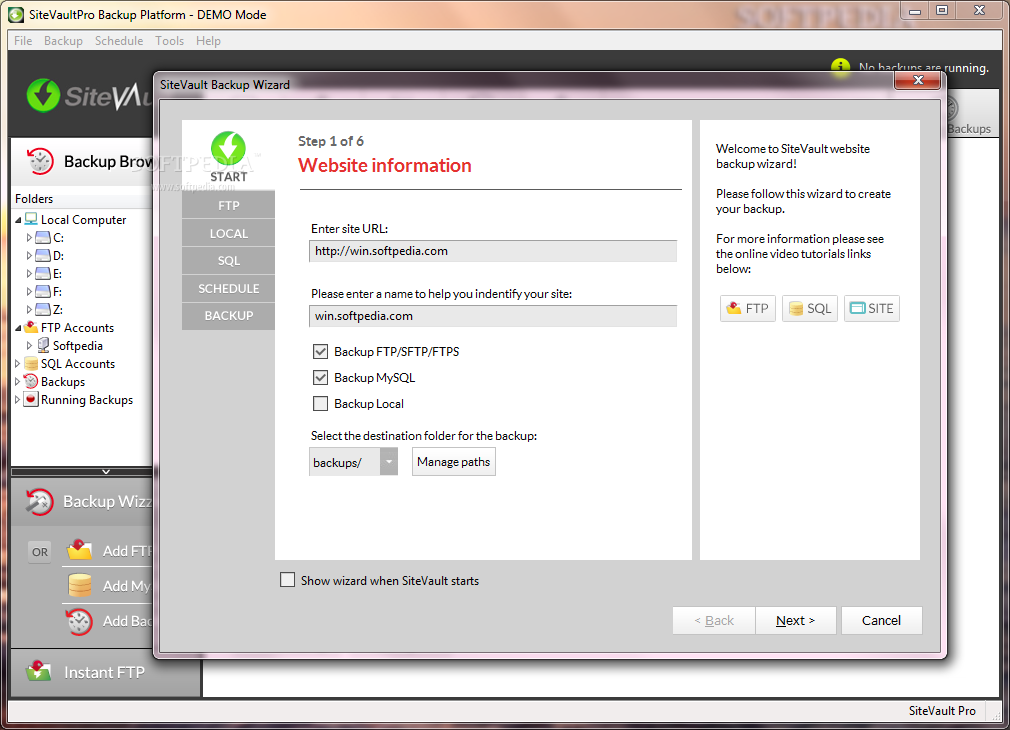Image resolution: width=1010 pixels, height=730 pixels.
Task: Select the F: drive icon
Action: (x=43, y=292)
